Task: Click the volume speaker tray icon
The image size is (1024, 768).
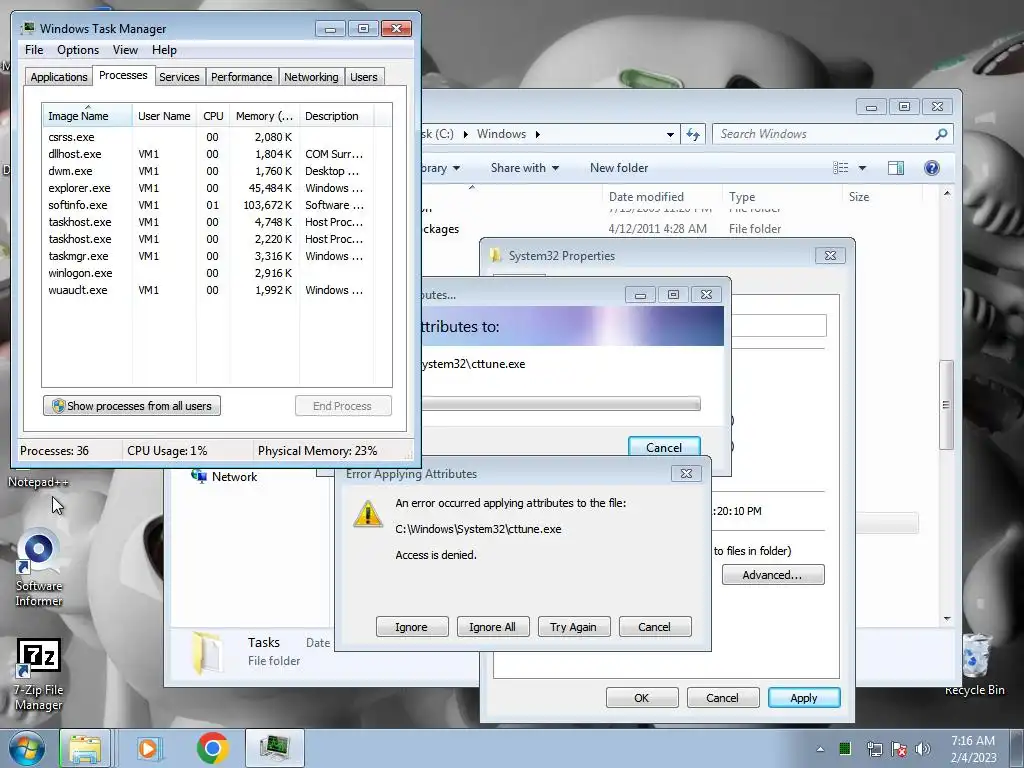Action: (922, 749)
